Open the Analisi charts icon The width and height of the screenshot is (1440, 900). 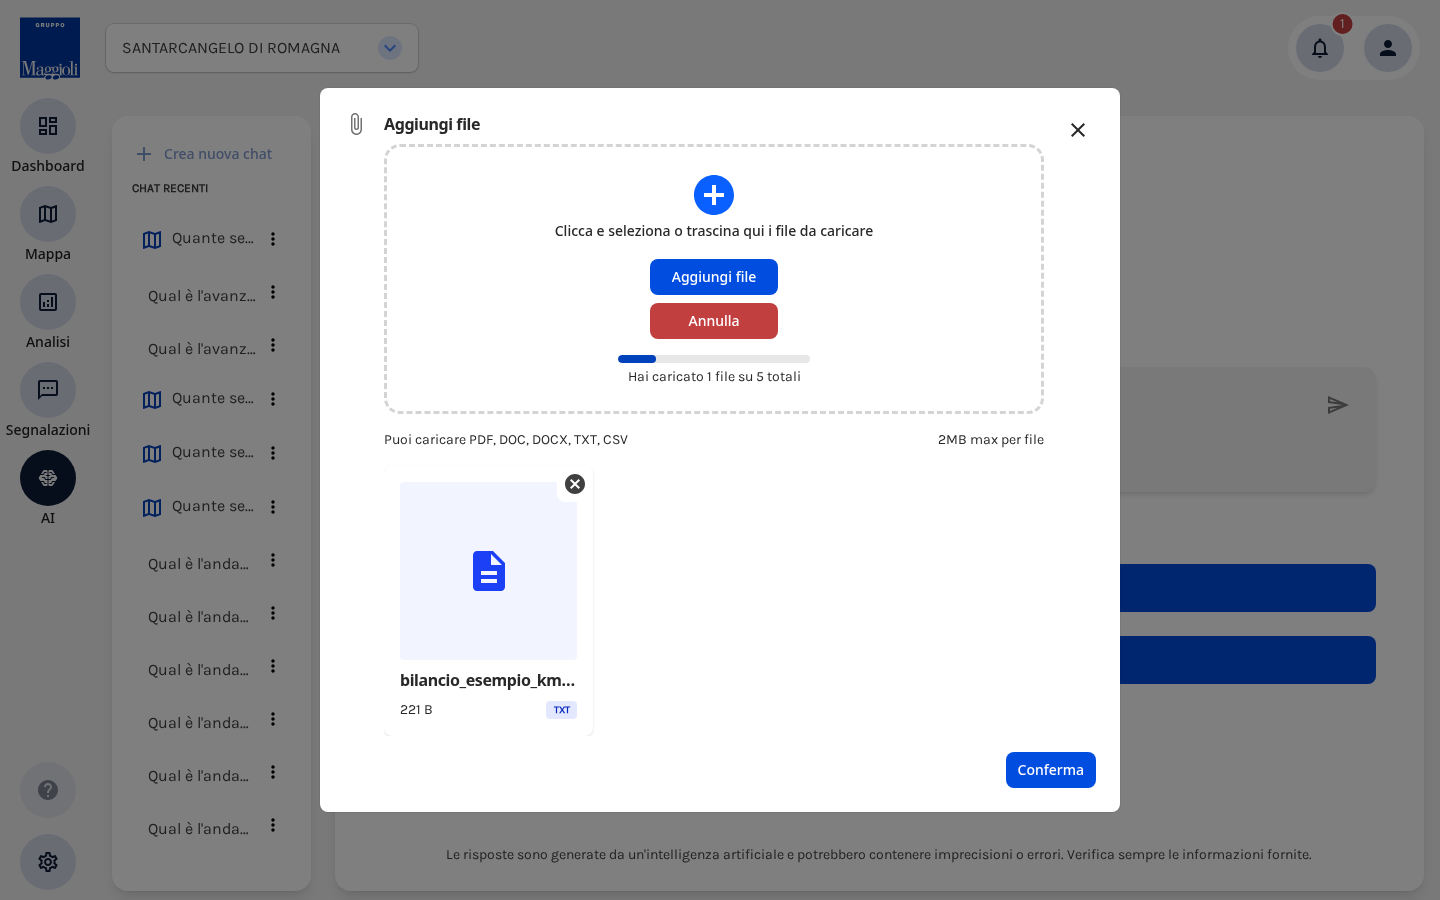(48, 302)
